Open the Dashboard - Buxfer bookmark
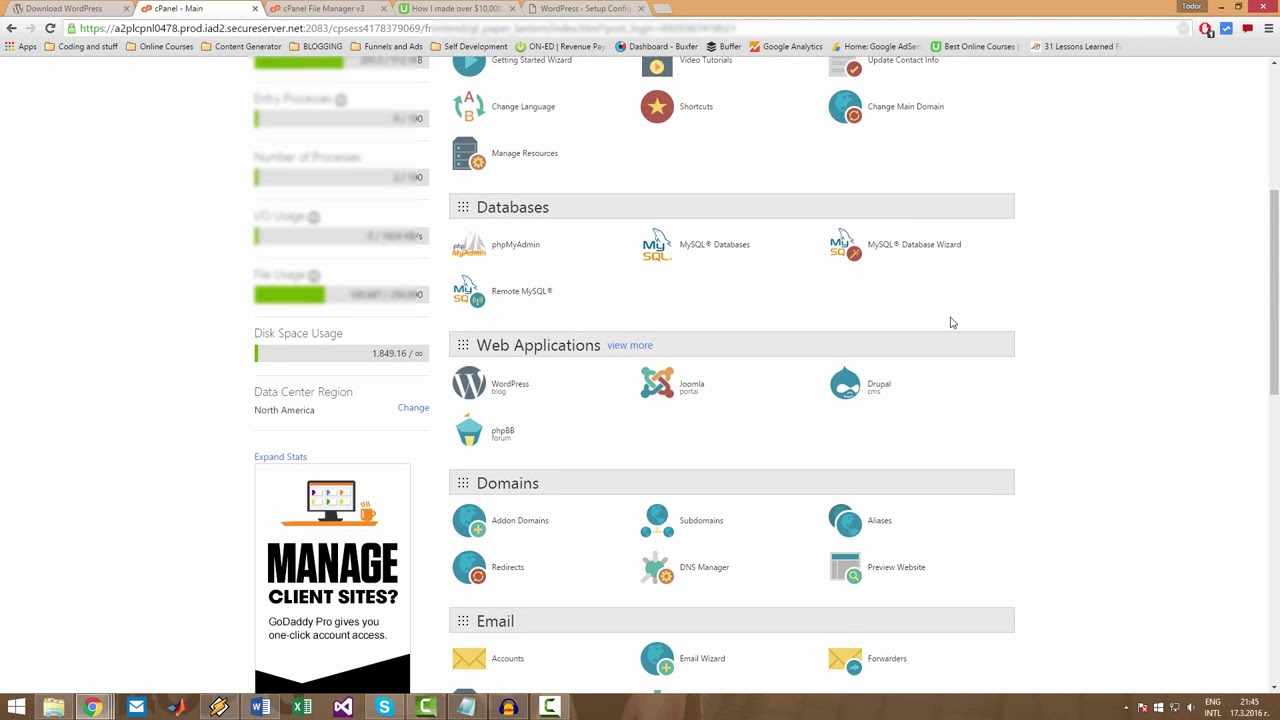 click(656, 46)
